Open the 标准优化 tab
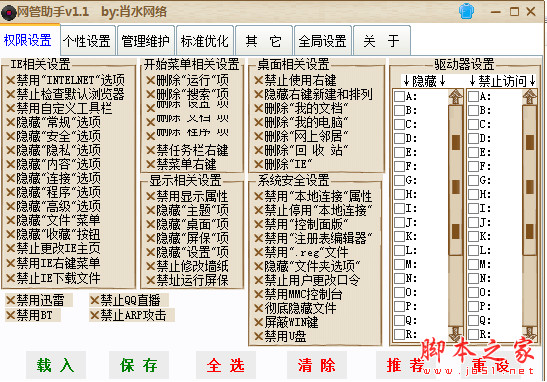The image size is (547, 382). coord(205,41)
